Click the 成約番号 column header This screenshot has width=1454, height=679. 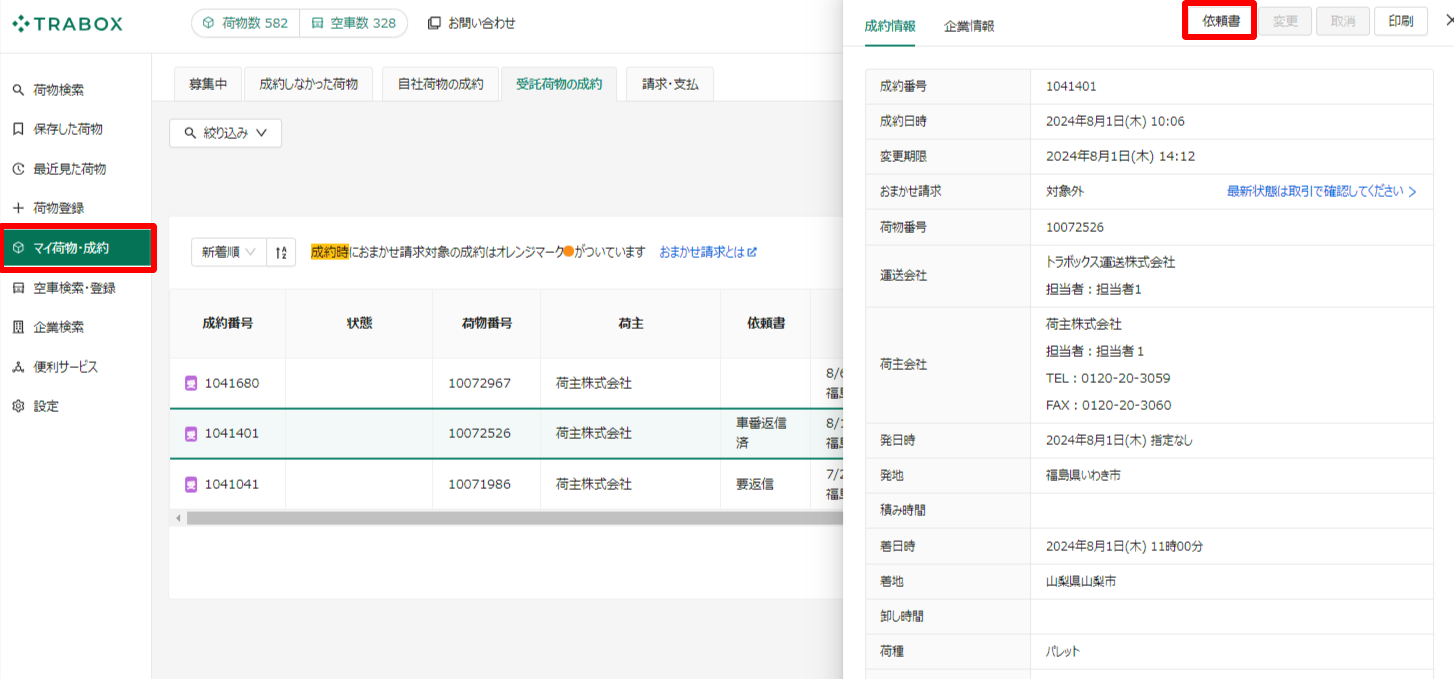(227, 323)
